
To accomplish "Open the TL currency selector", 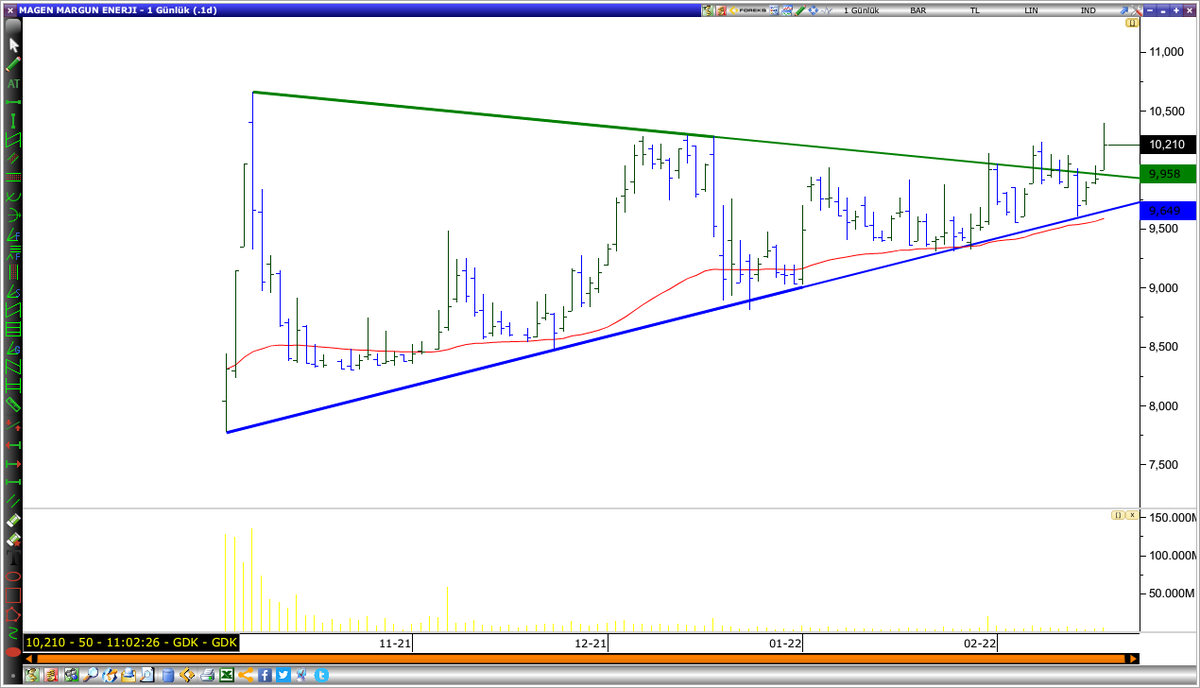I will pos(974,10).
